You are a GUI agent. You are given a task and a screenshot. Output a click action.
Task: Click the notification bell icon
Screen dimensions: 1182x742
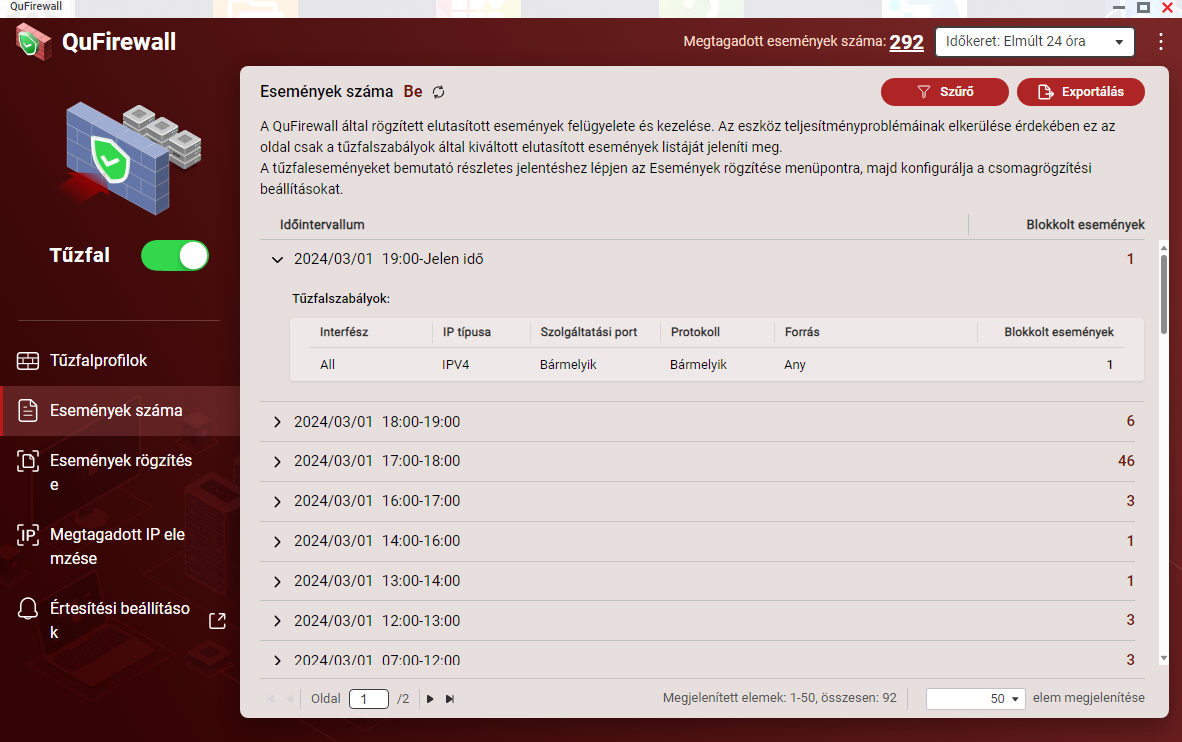coord(28,609)
